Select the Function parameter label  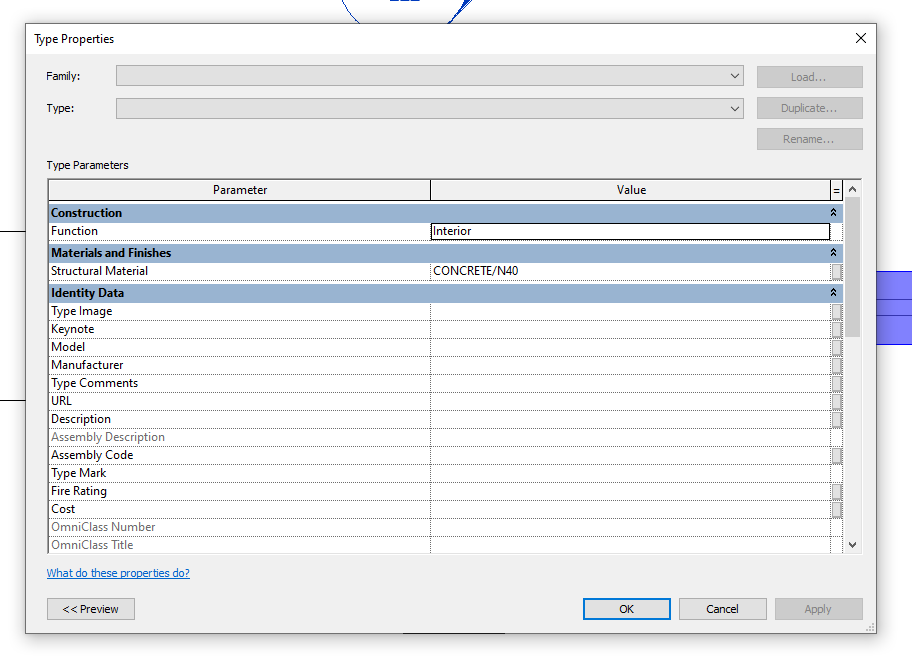(74, 231)
